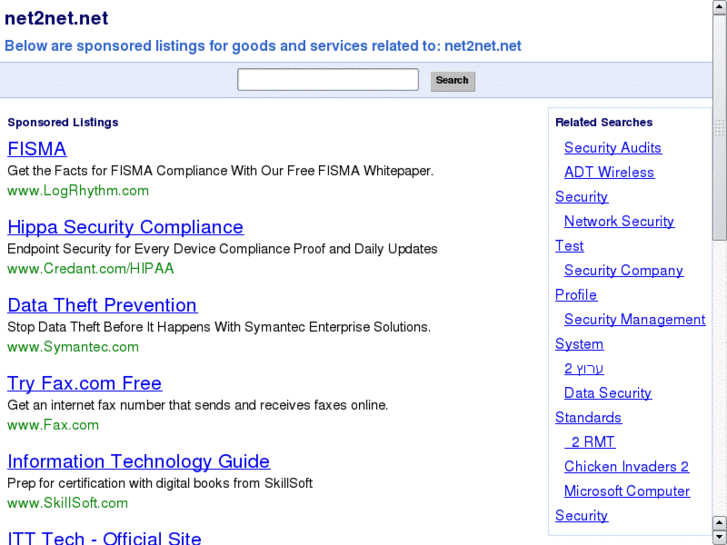Visit www.Credant.com/HIPAA link
Screen dimensions: 727x545
coord(90,269)
